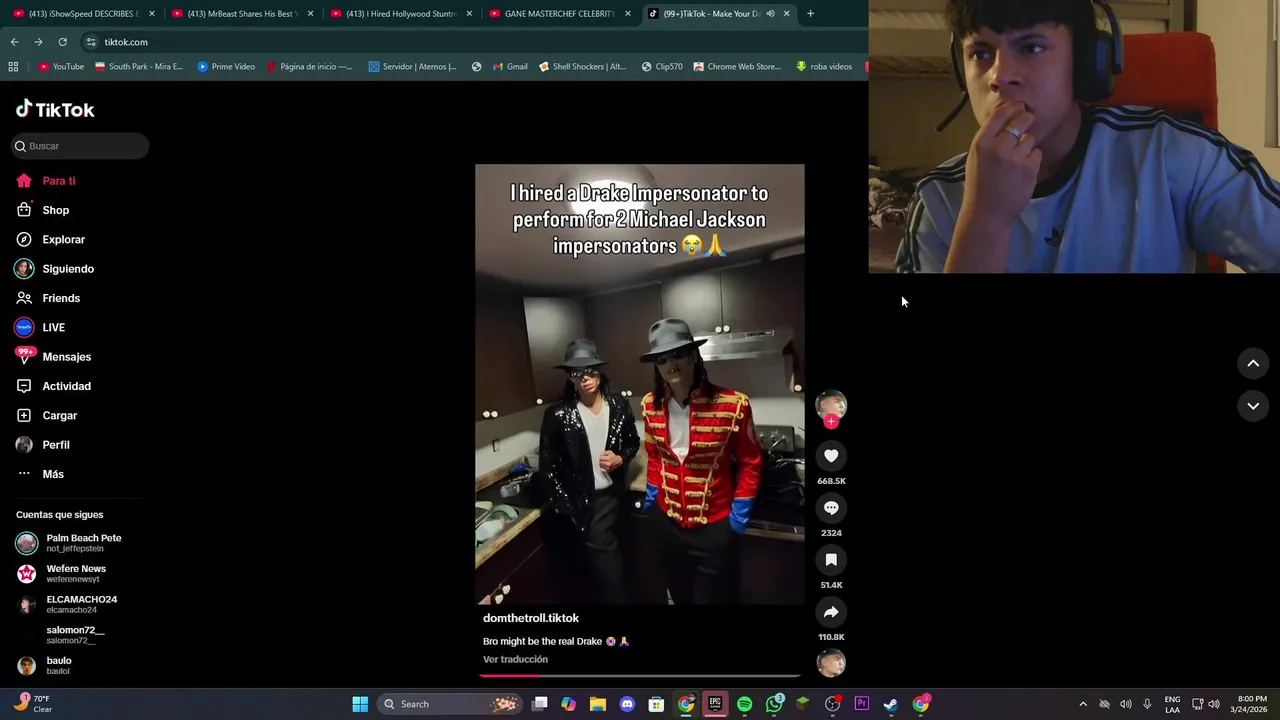Open the Clip570 bookmark
1280x720 pixels.
coord(662,67)
